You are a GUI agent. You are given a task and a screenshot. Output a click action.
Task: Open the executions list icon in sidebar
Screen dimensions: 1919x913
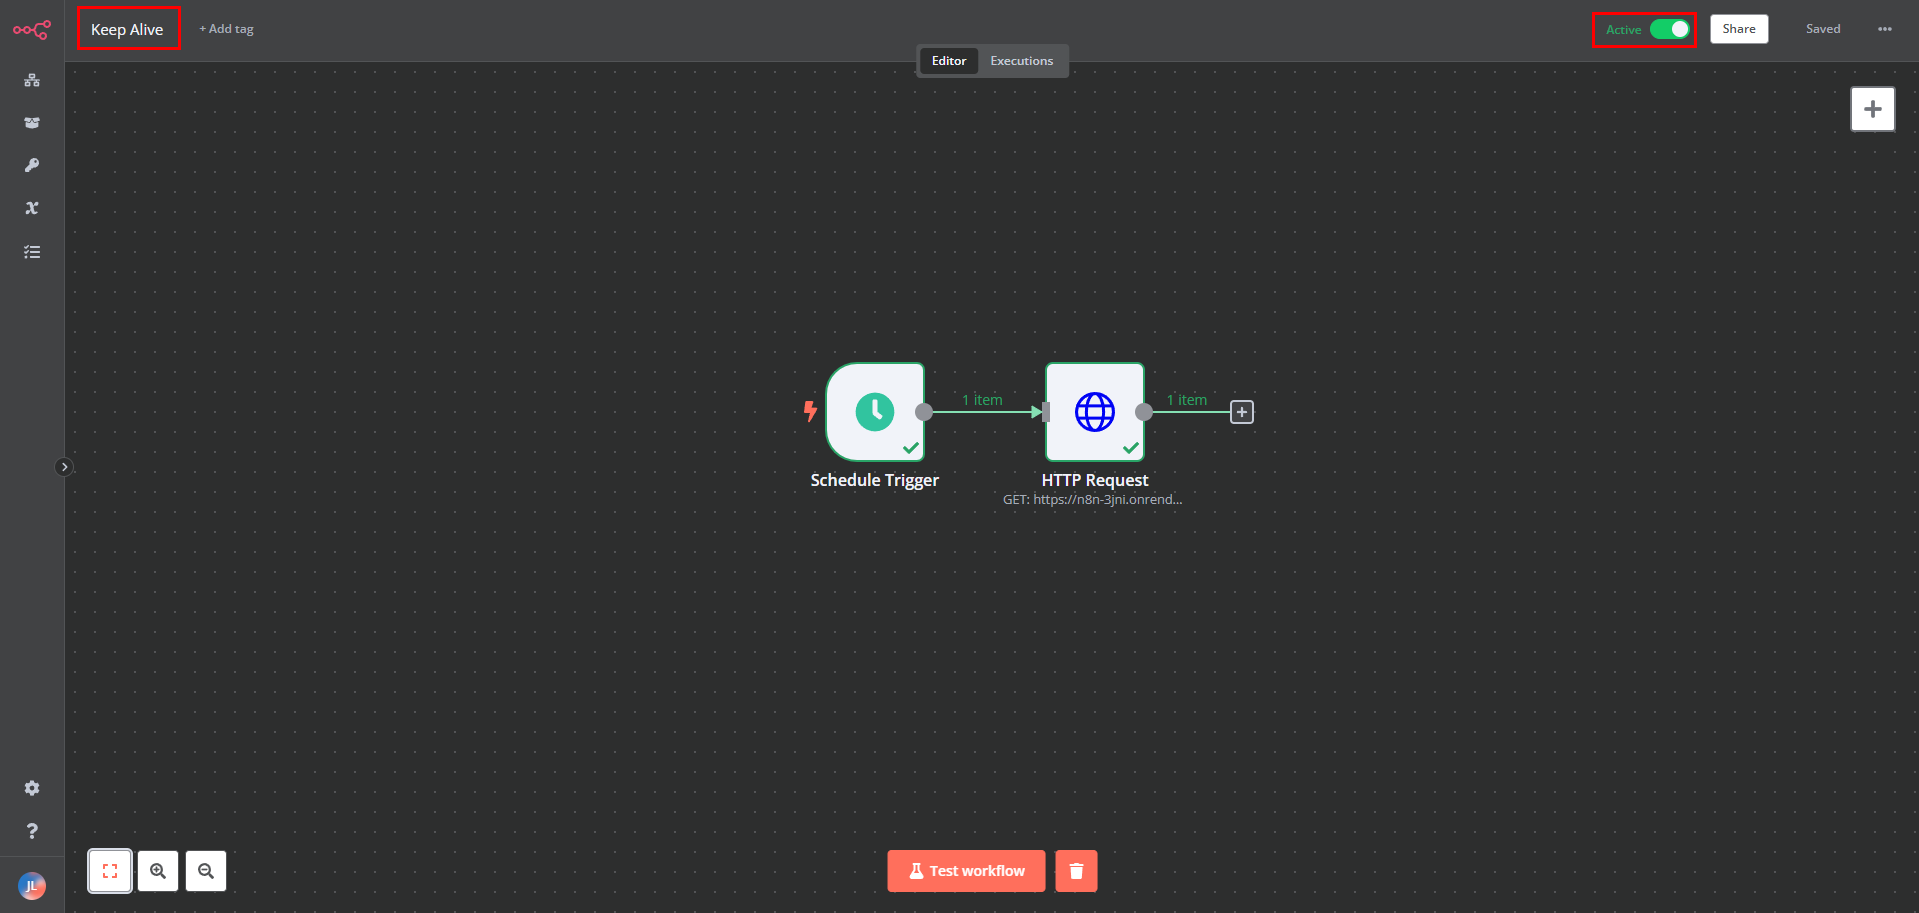[32, 252]
